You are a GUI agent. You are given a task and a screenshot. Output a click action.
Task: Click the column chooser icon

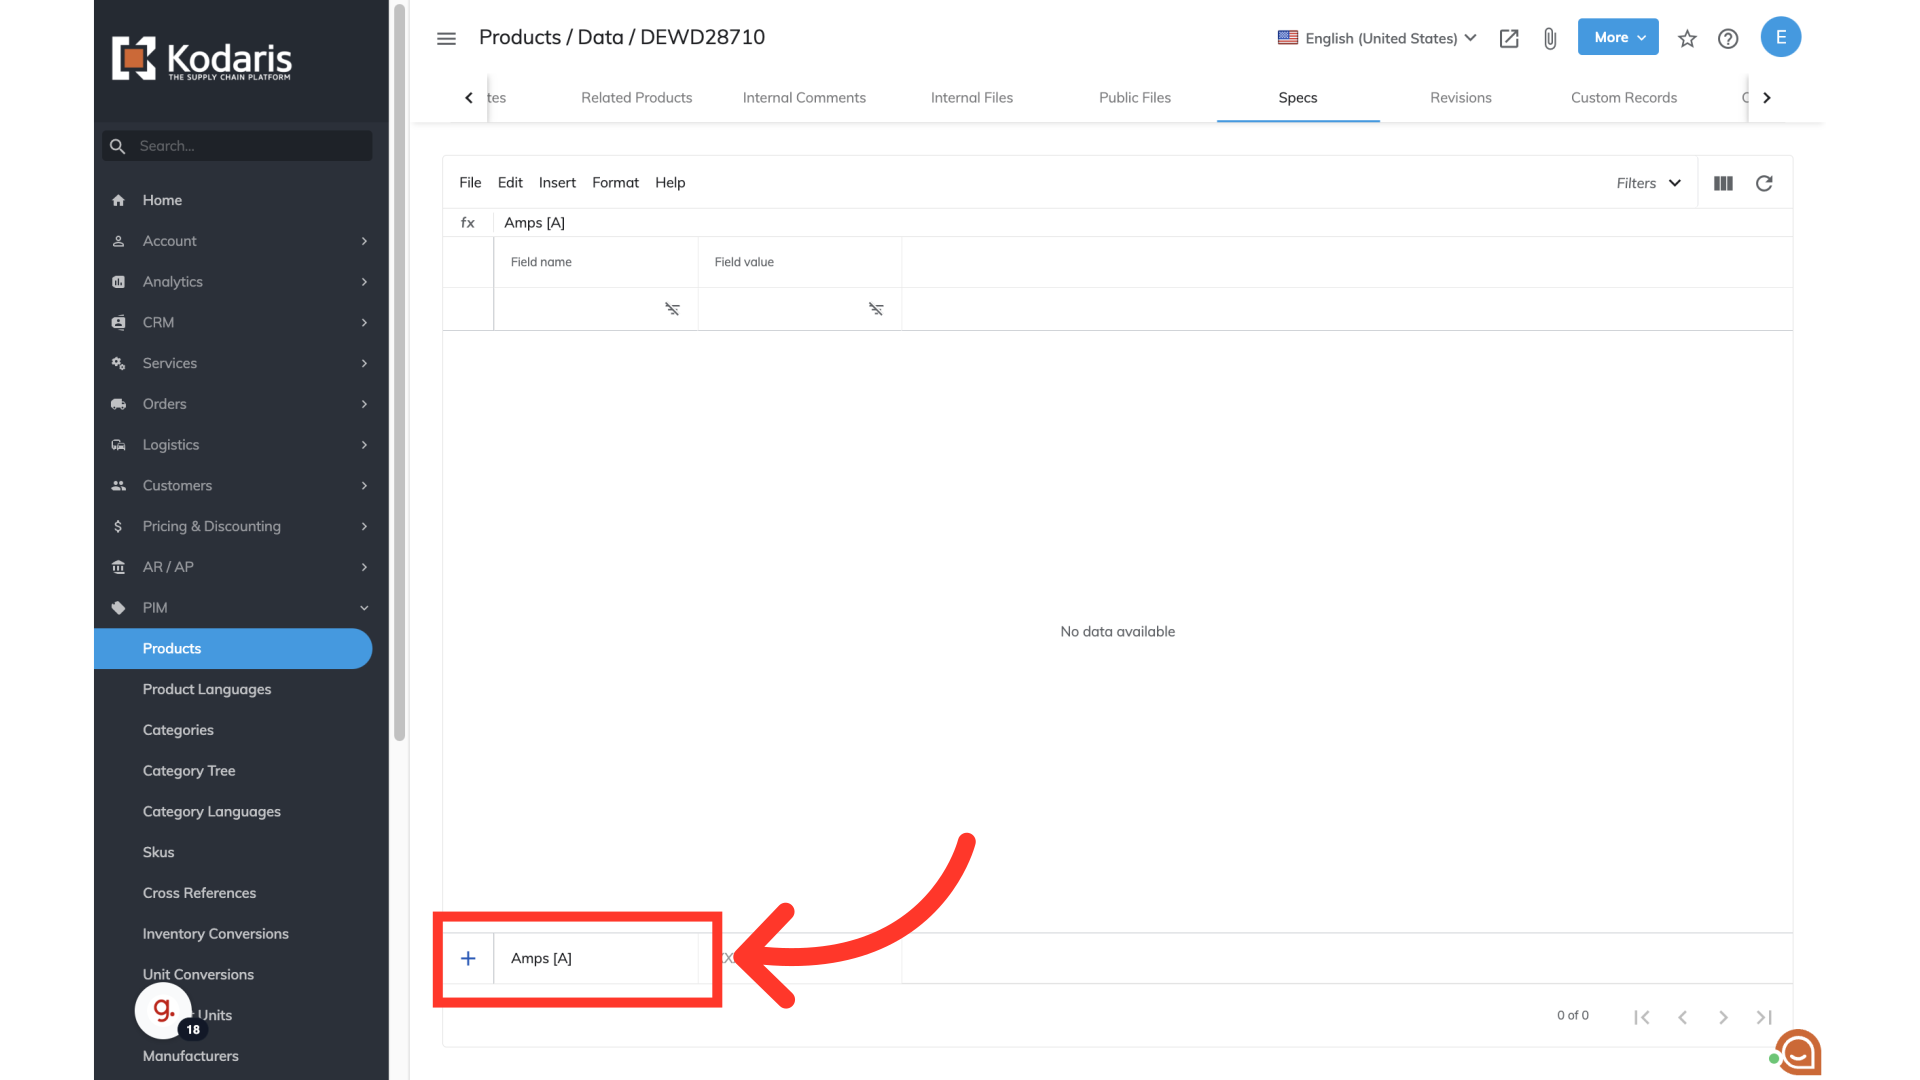point(1723,183)
